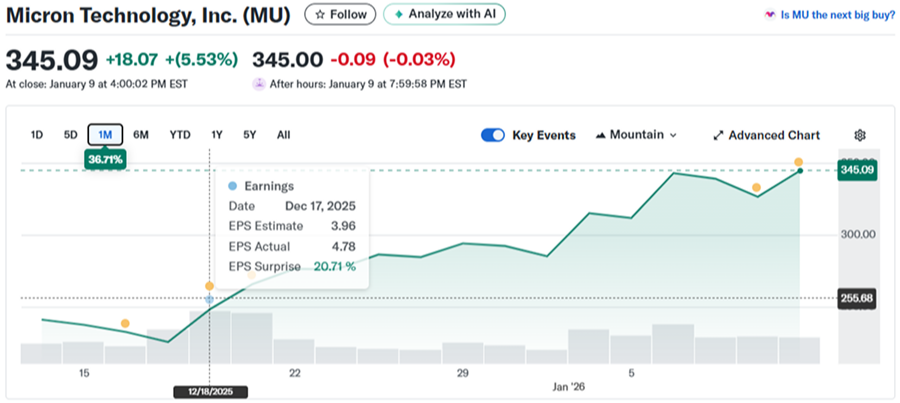Click the after hours moon icon
900x403 pixels.
pyautogui.click(x=259, y=84)
